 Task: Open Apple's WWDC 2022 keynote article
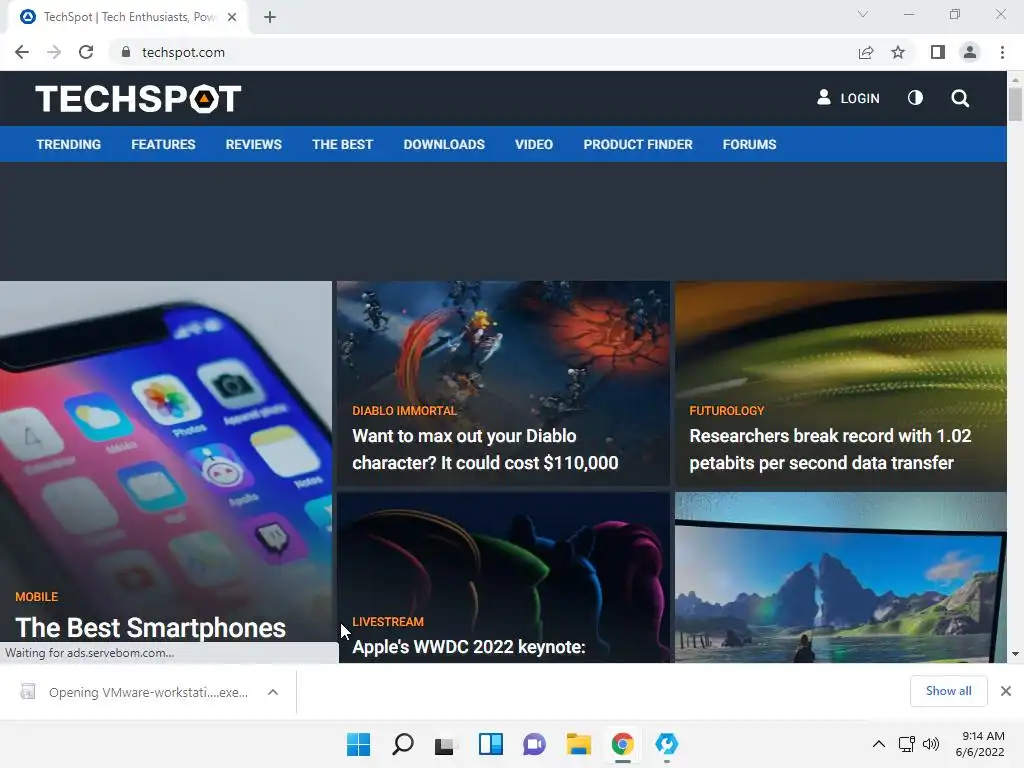[469, 647]
